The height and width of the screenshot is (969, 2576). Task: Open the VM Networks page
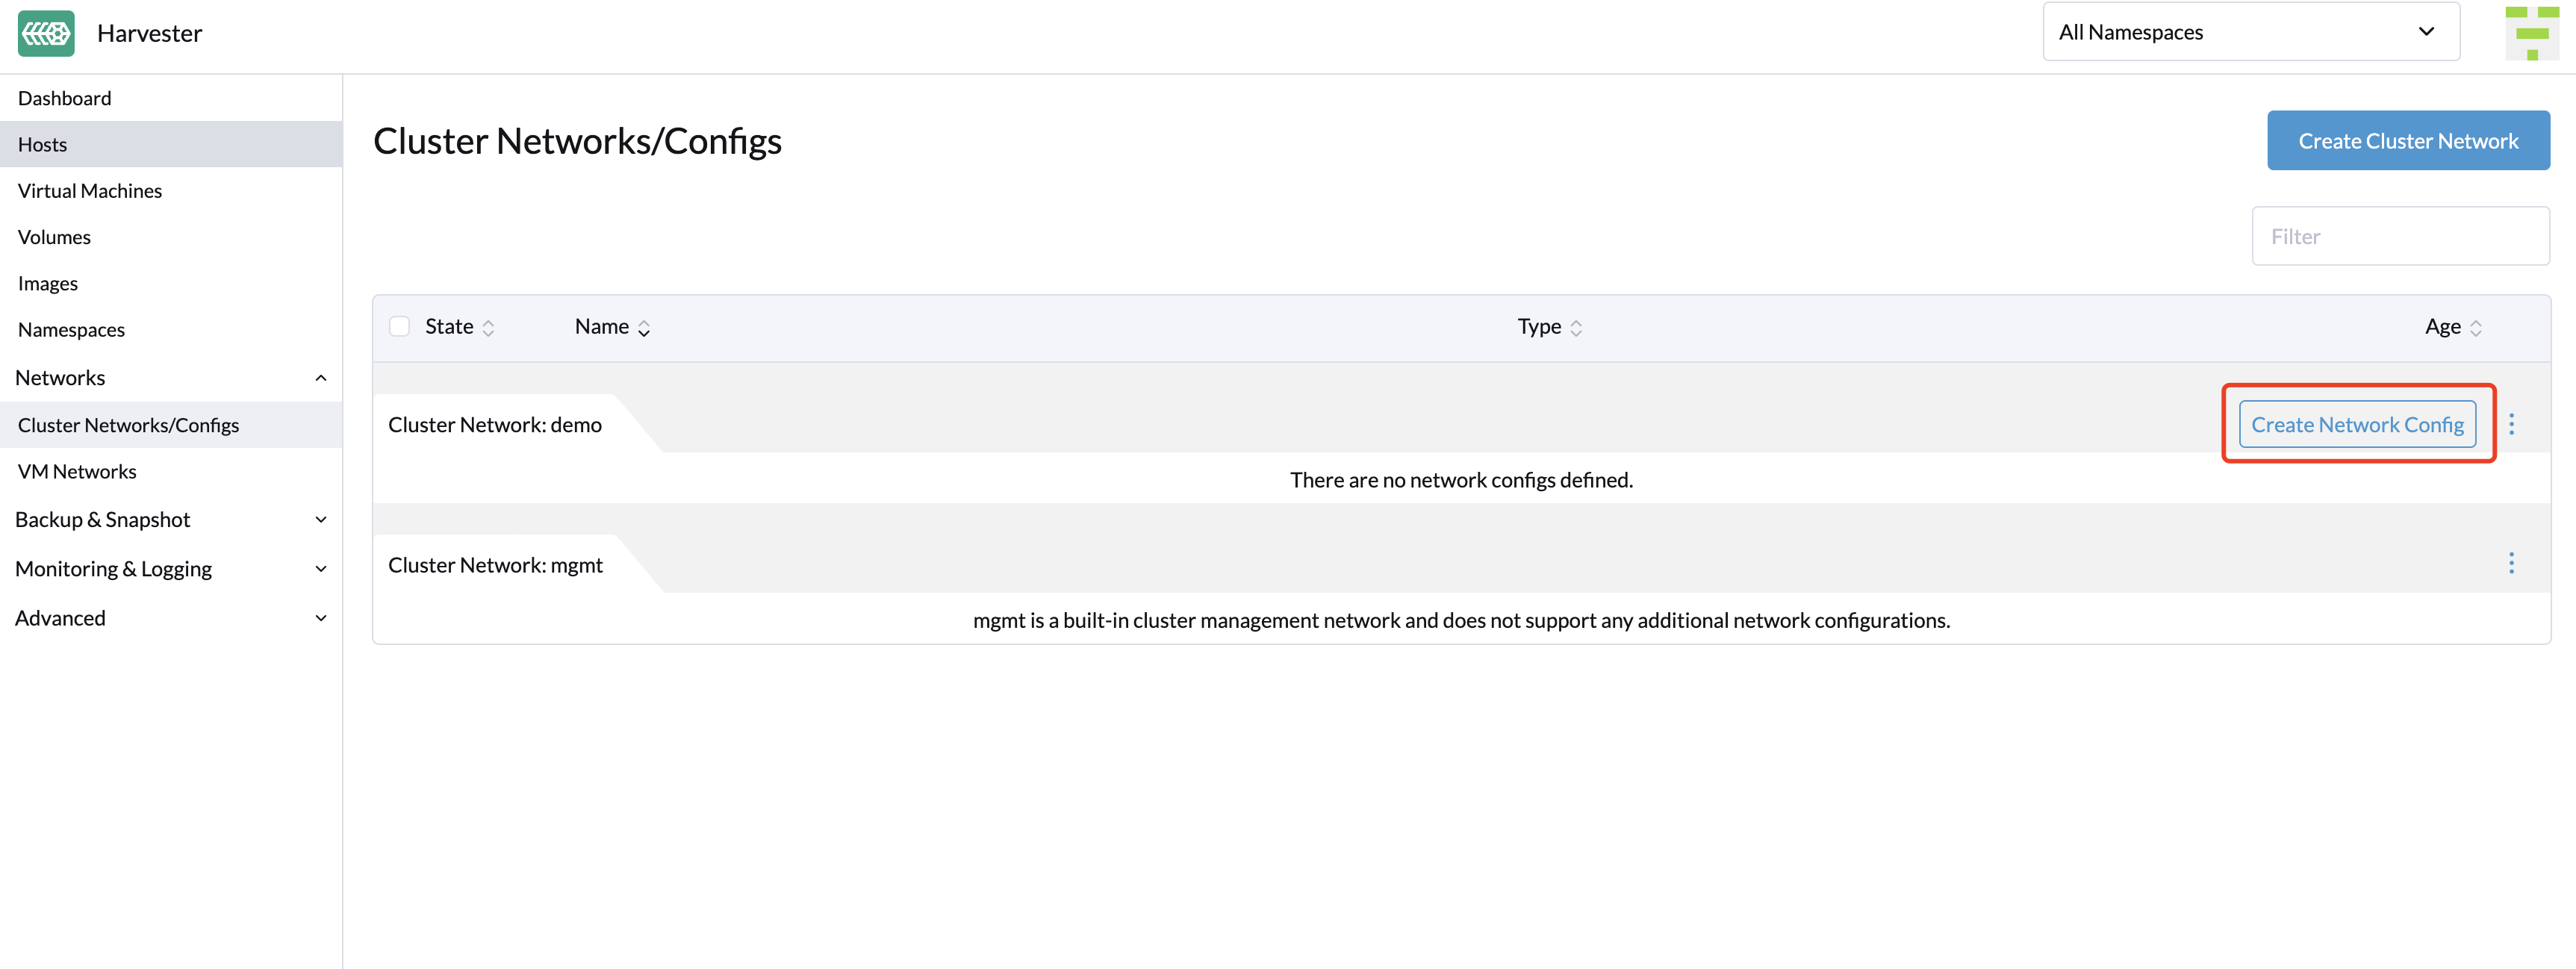point(77,471)
